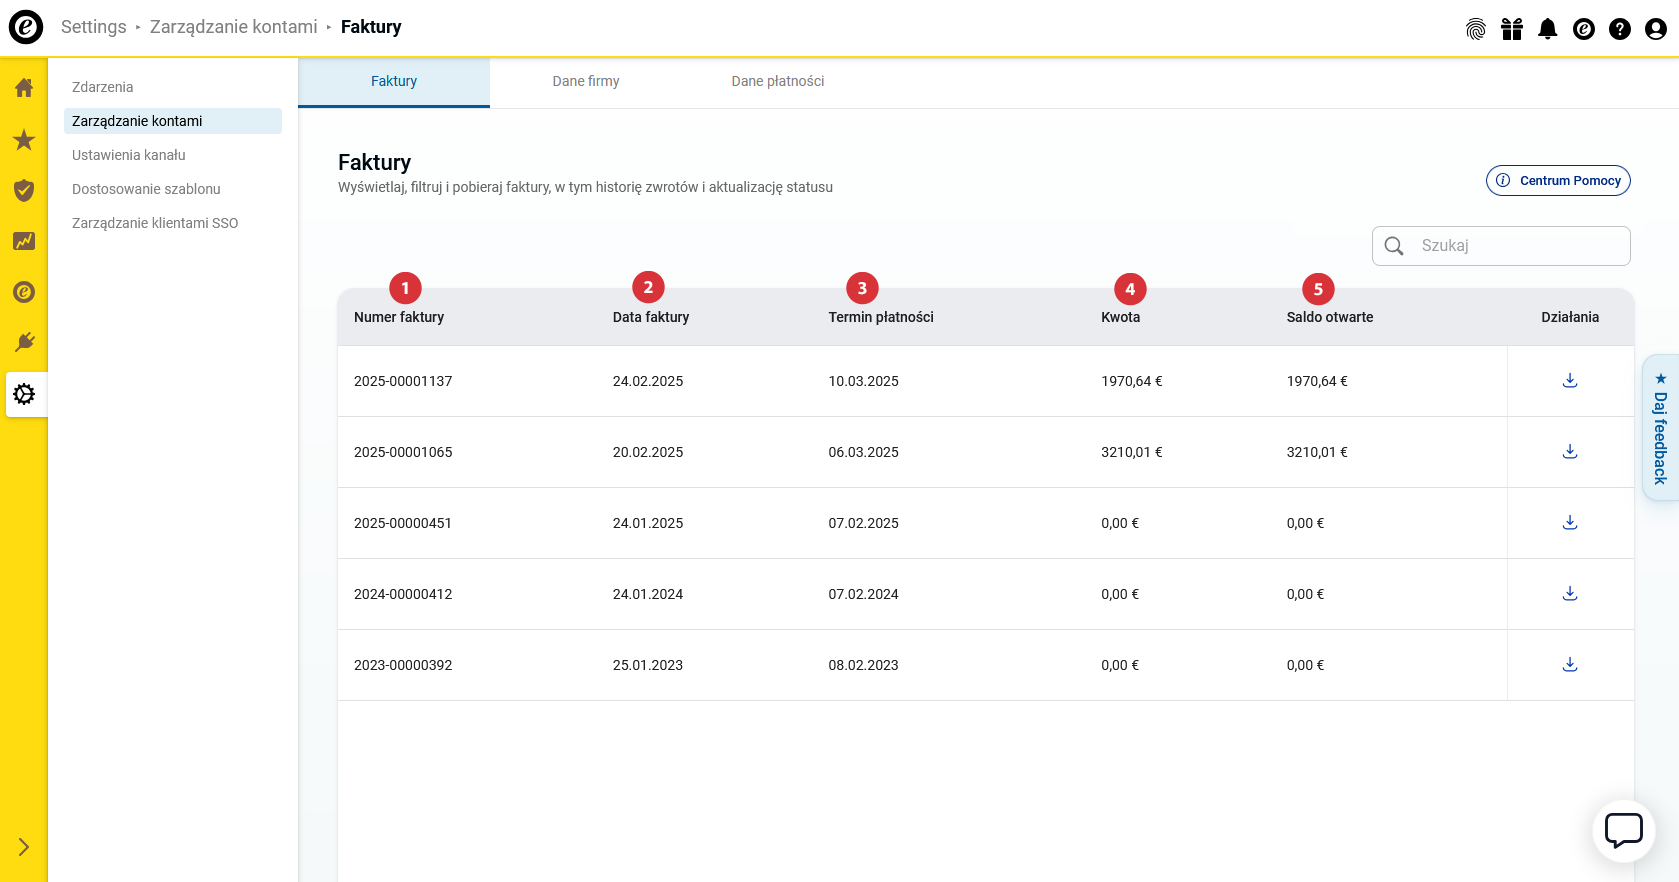
Task: Open the Daj feedback side tab
Action: (1660, 428)
